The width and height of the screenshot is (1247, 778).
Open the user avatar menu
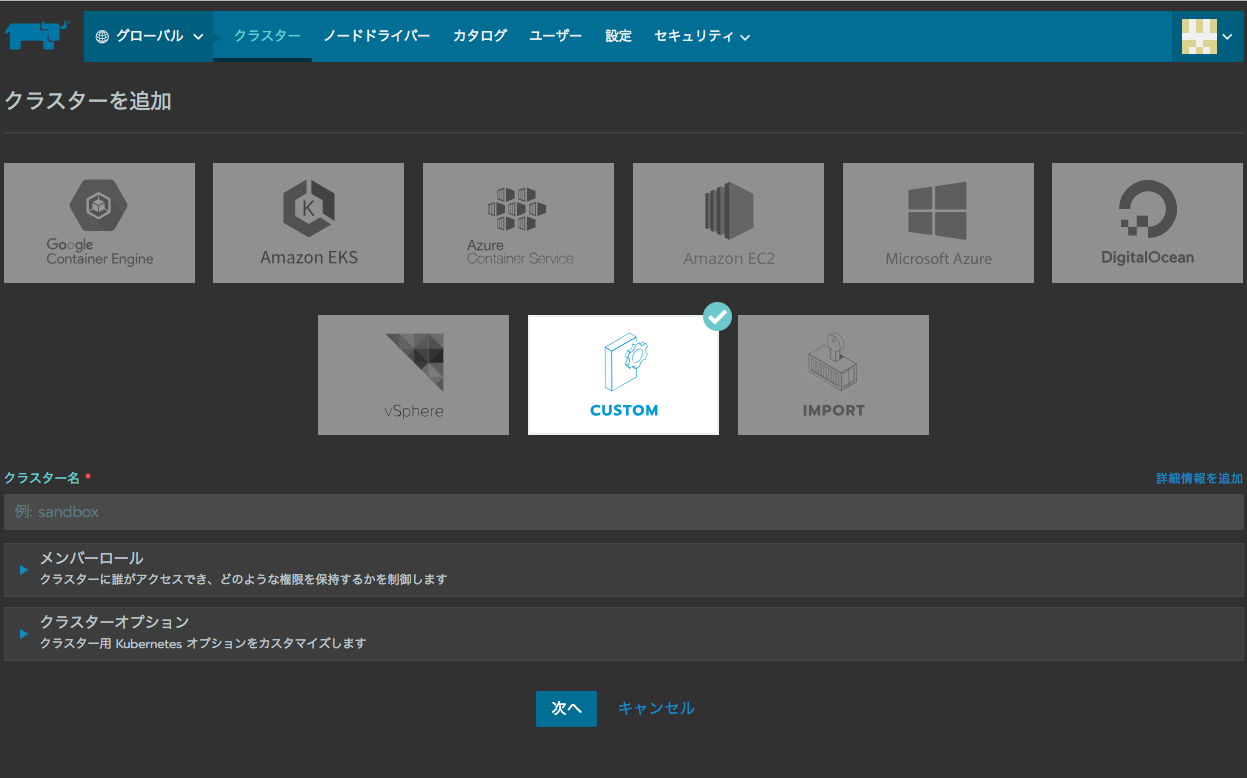pos(1208,36)
